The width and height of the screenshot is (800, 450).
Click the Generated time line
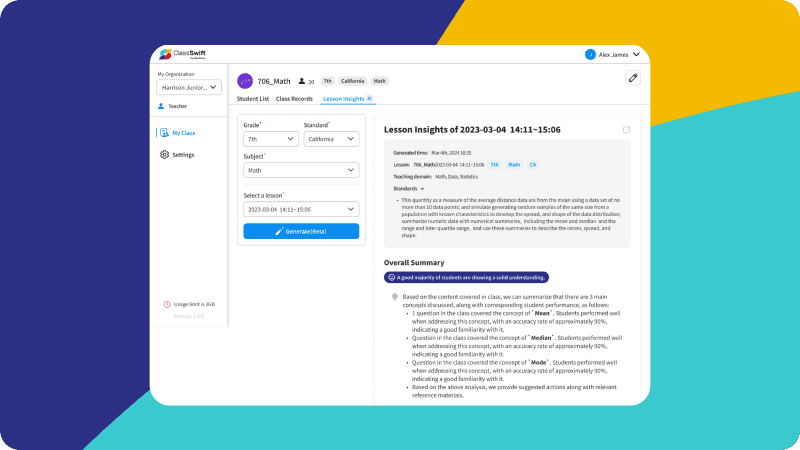pos(432,153)
